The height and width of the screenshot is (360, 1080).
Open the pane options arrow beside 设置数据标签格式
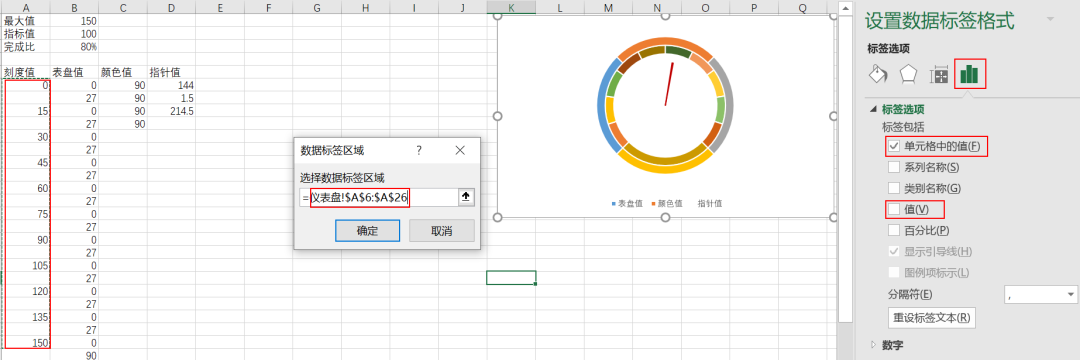pyautogui.click(x=1050, y=19)
